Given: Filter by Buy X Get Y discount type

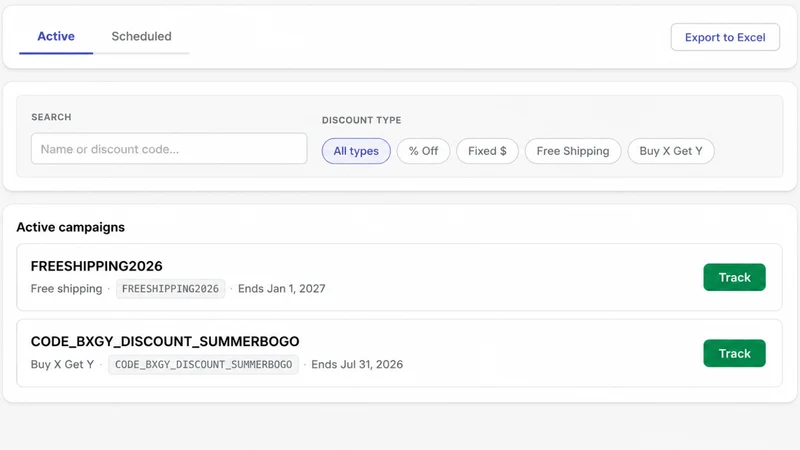Looking at the screenshot, I should 671,151.
